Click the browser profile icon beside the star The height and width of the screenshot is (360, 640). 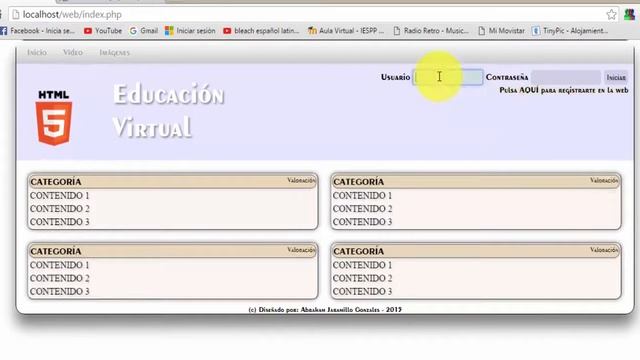[629, 15]
